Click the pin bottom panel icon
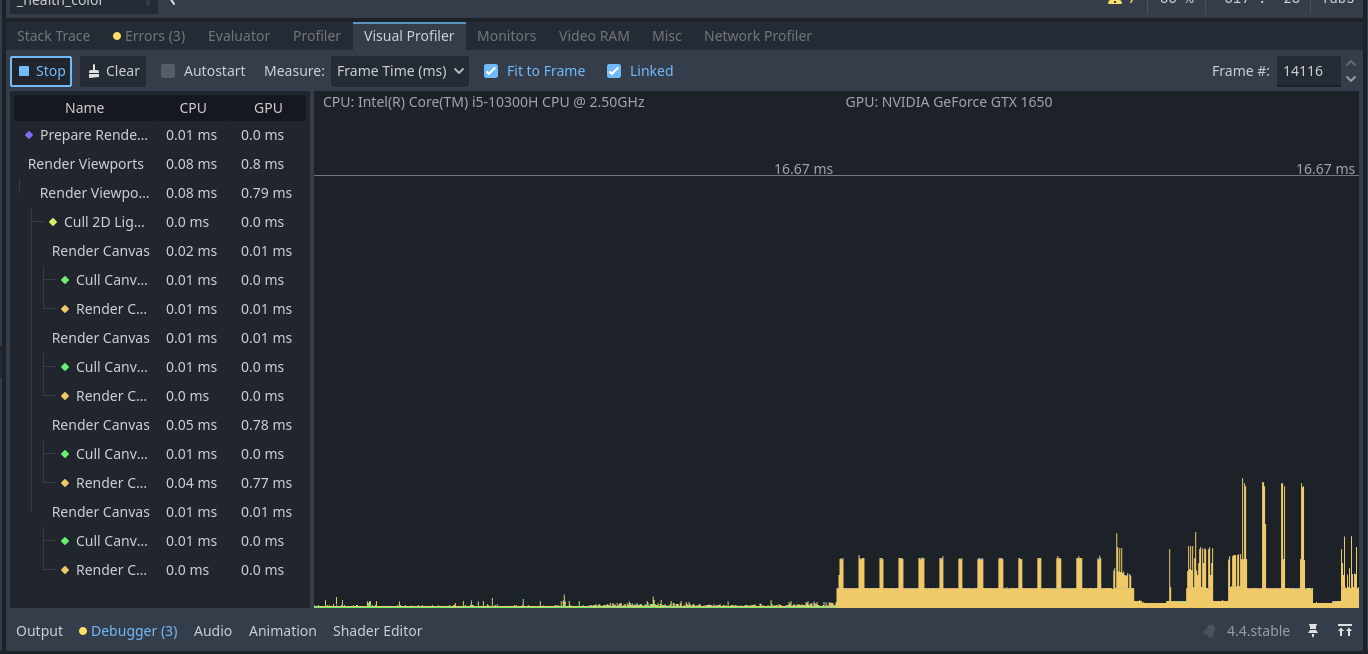Viewport: 1368px width, 654px height. pos(1313,631)
